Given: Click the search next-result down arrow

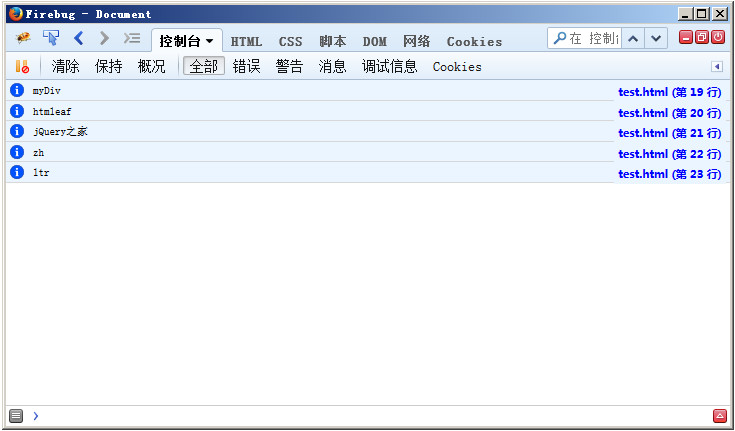Looking at the screenshot, I should pyautogui.click(x=656, y=38).
